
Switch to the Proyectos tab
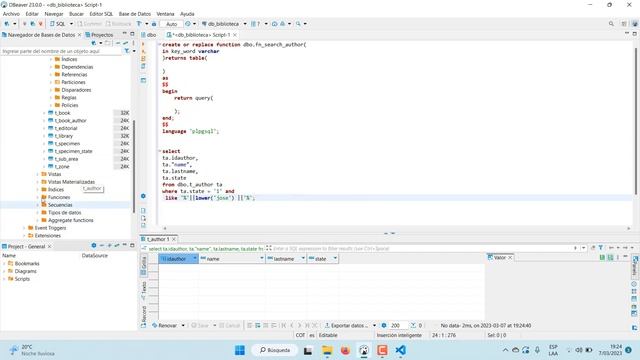click(99, 35)
